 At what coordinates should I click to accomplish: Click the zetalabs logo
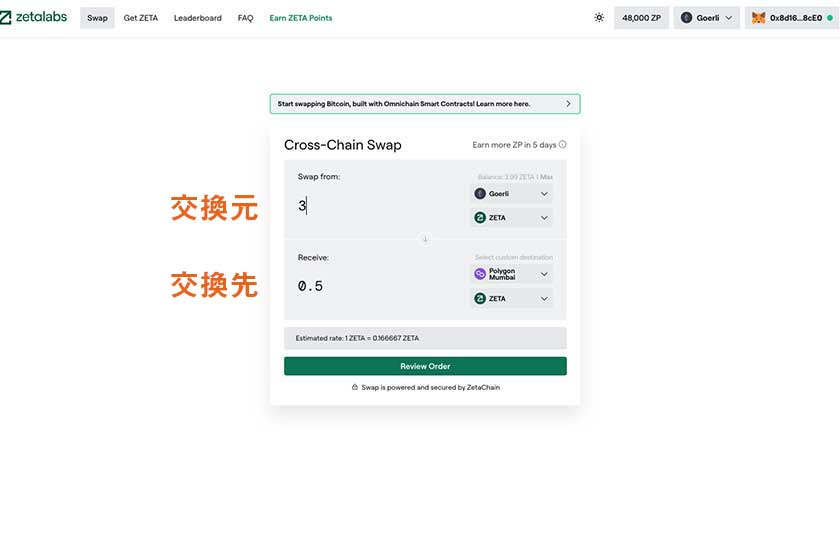coord(33,17)
